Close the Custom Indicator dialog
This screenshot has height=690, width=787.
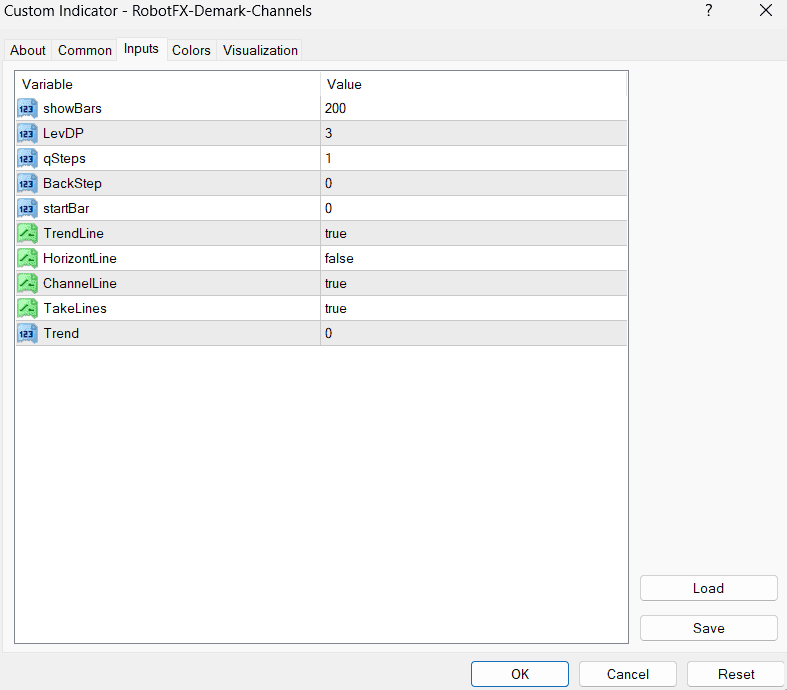pyautogui.click(x=766, y=11)
